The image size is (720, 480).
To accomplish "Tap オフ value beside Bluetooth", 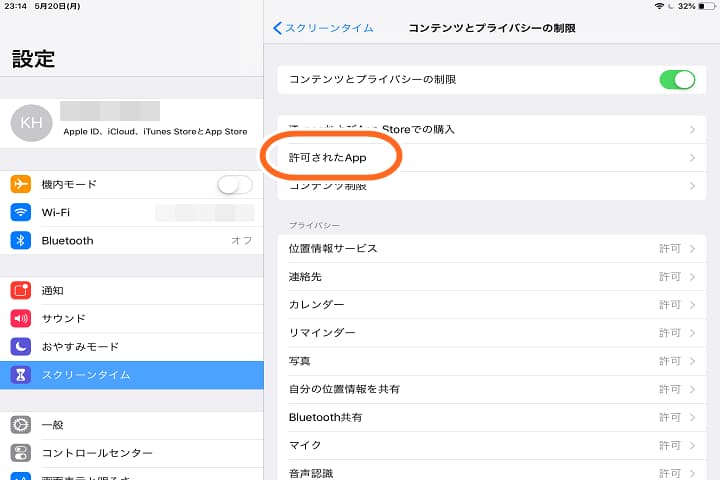I will click(242, 241).
